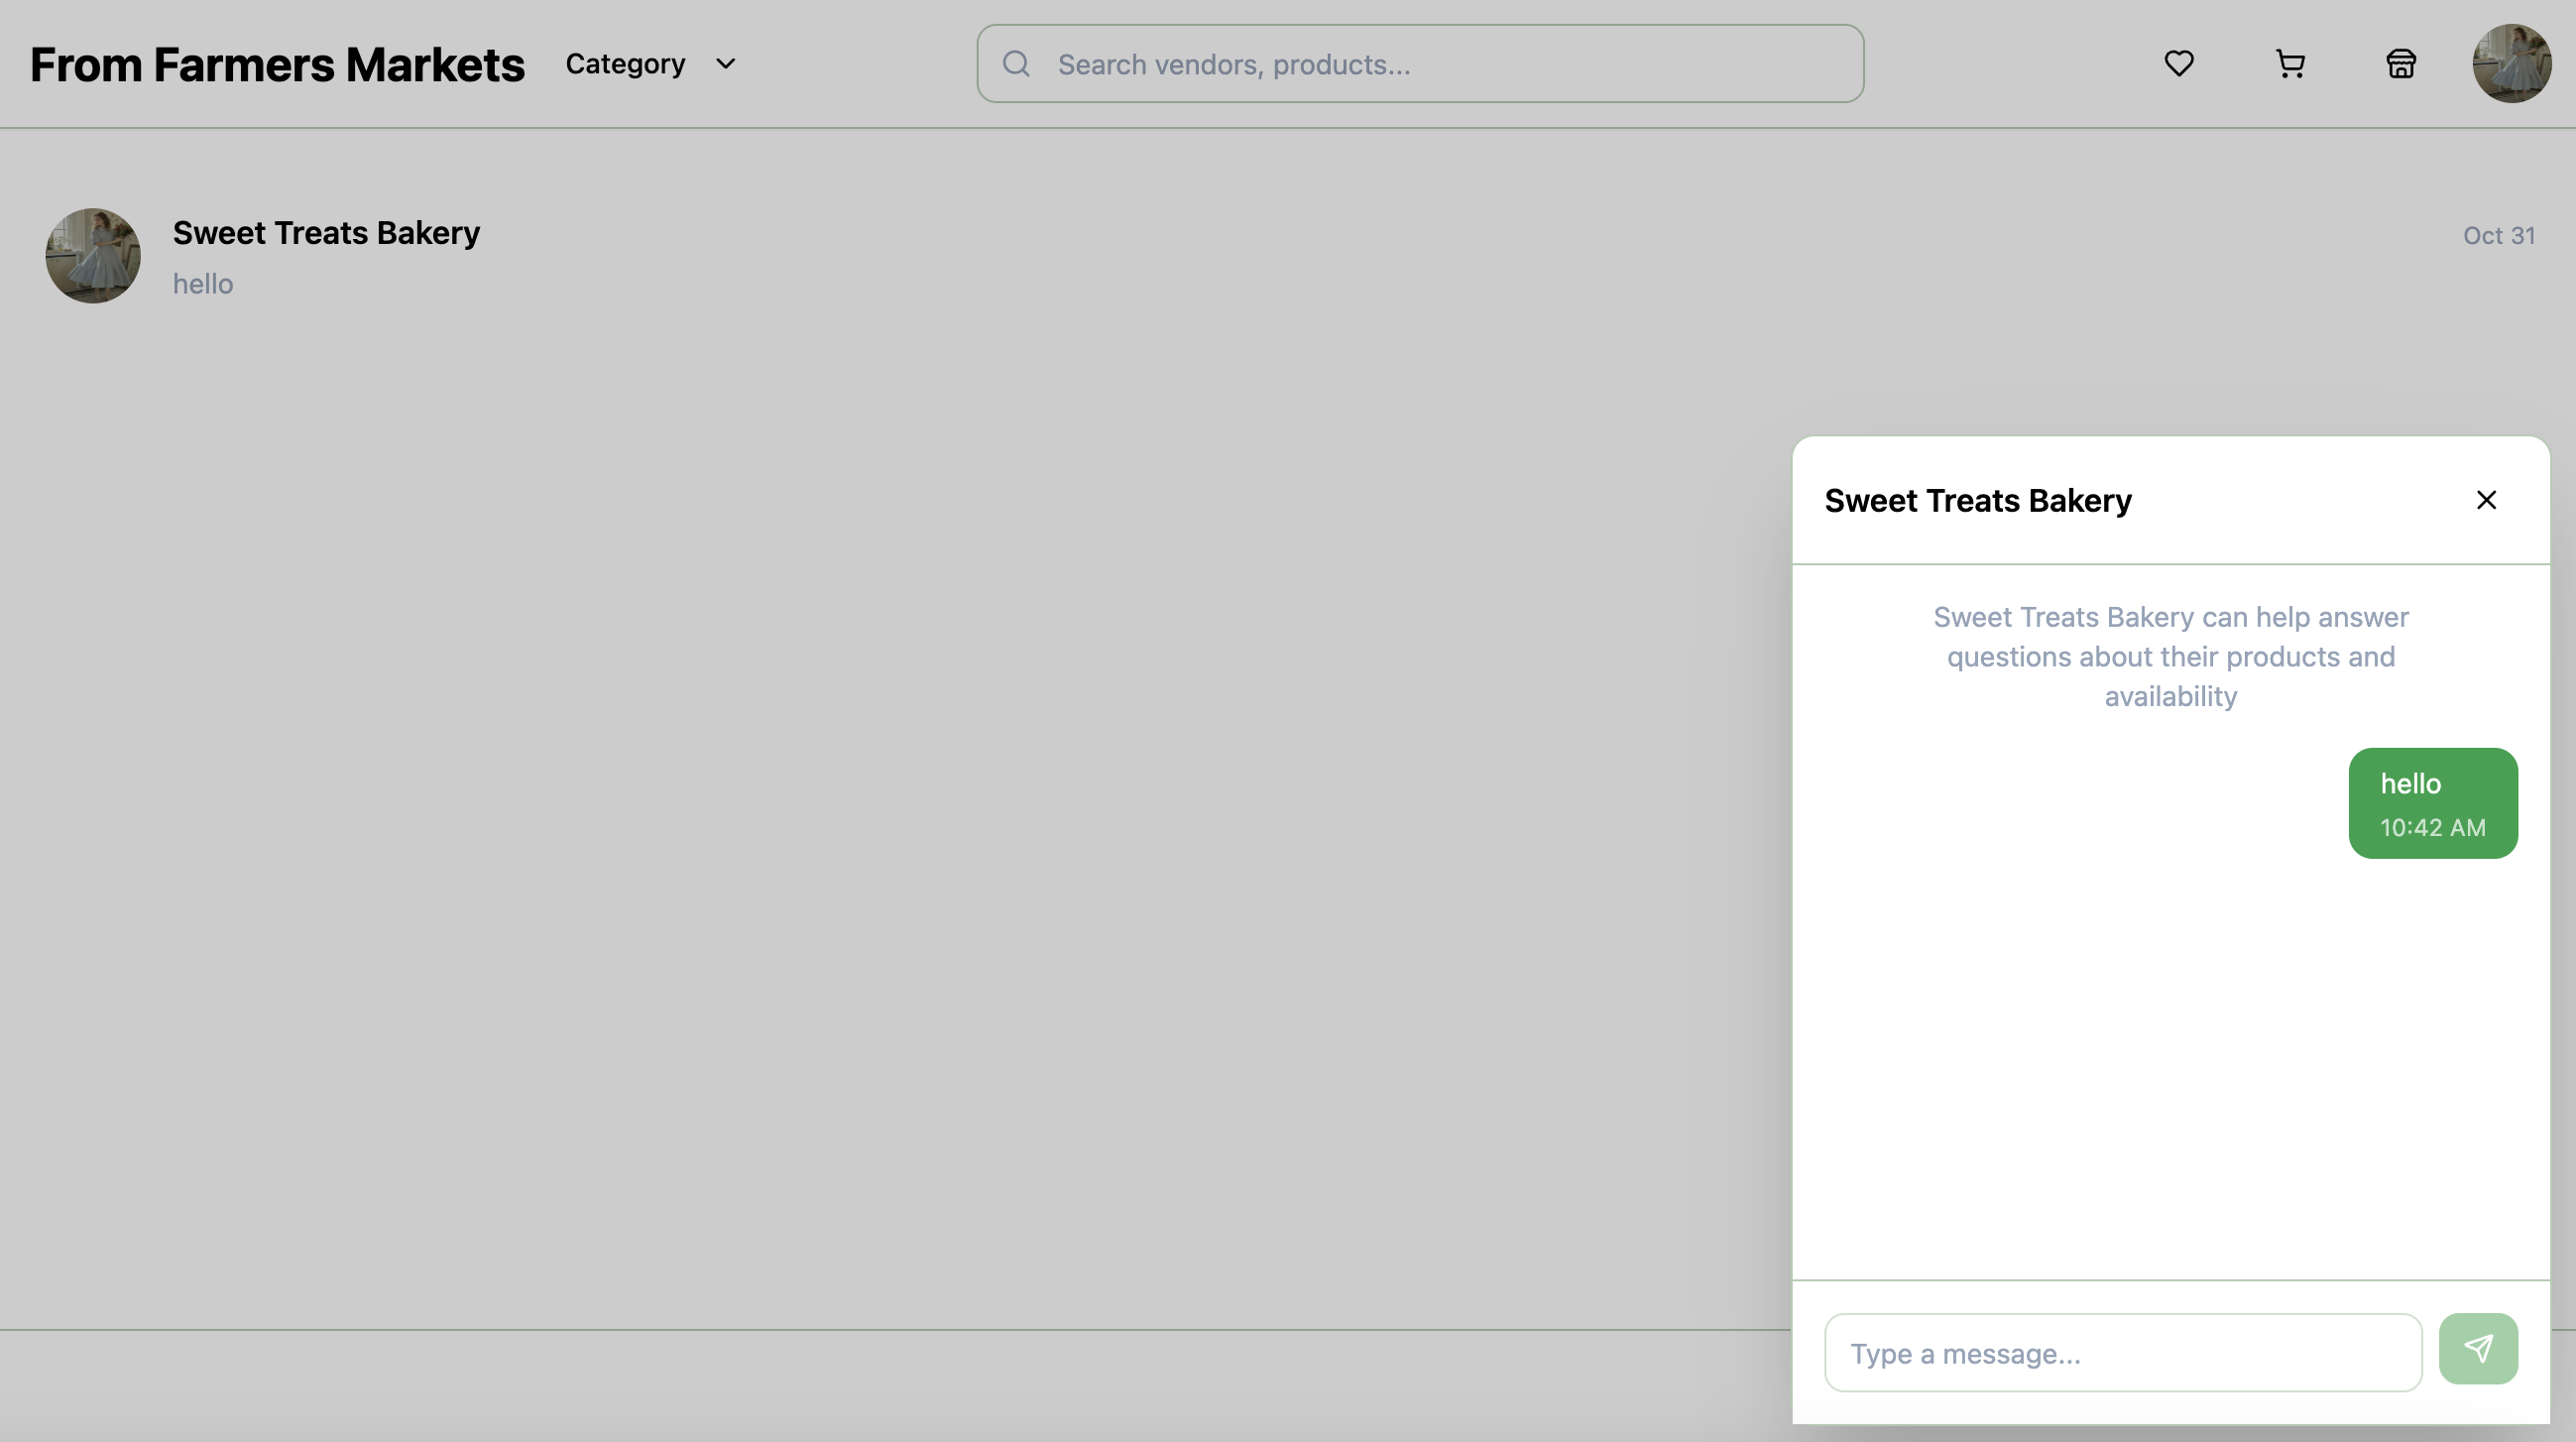Focus the vendors and products search field

point(1440,64)
